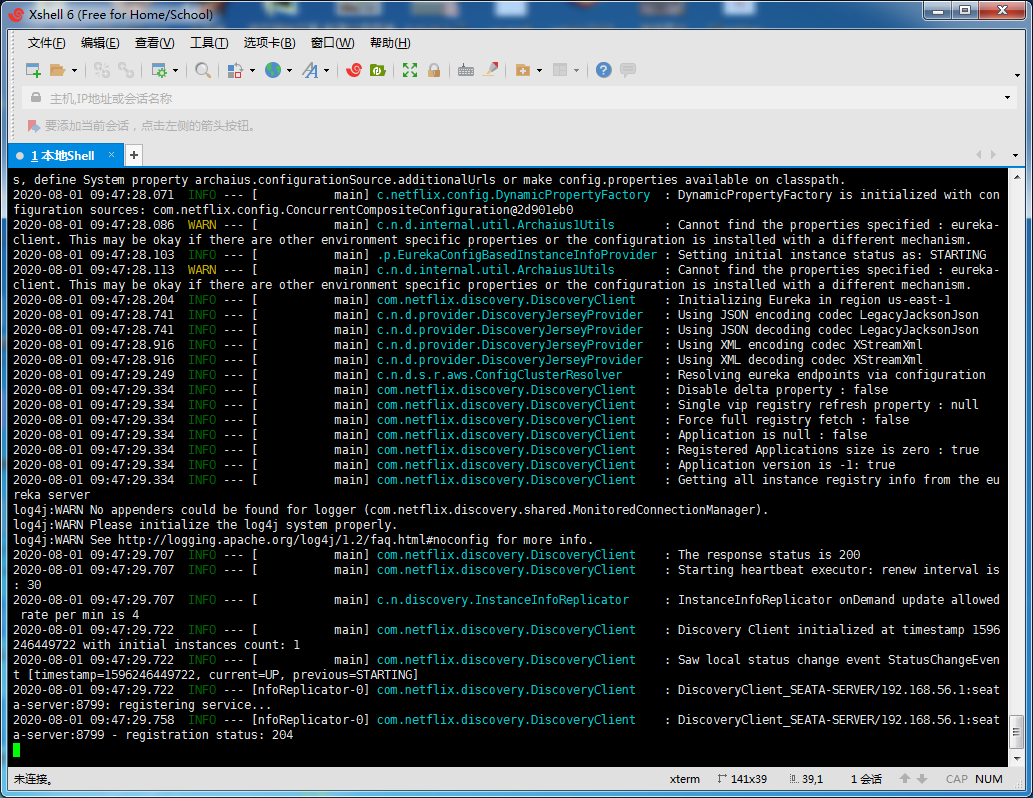The width and height of the screenshot is (1033, 798).
Task: Expand the address bar dropdown arrow
Action: [x=1007, y=98]
